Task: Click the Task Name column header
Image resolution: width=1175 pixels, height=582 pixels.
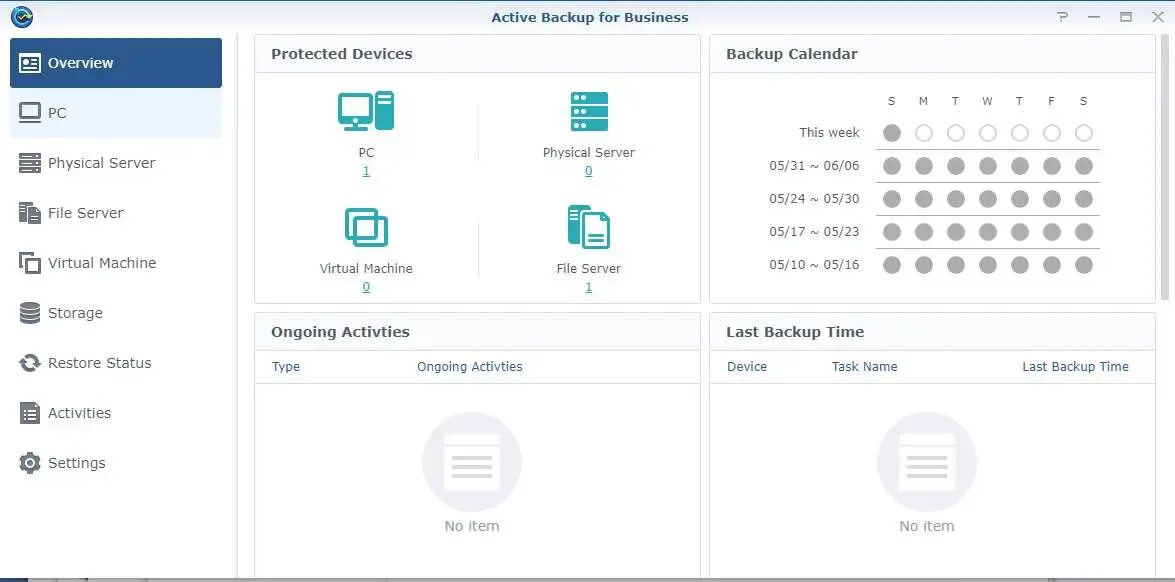Action: (x=865, y=367)
